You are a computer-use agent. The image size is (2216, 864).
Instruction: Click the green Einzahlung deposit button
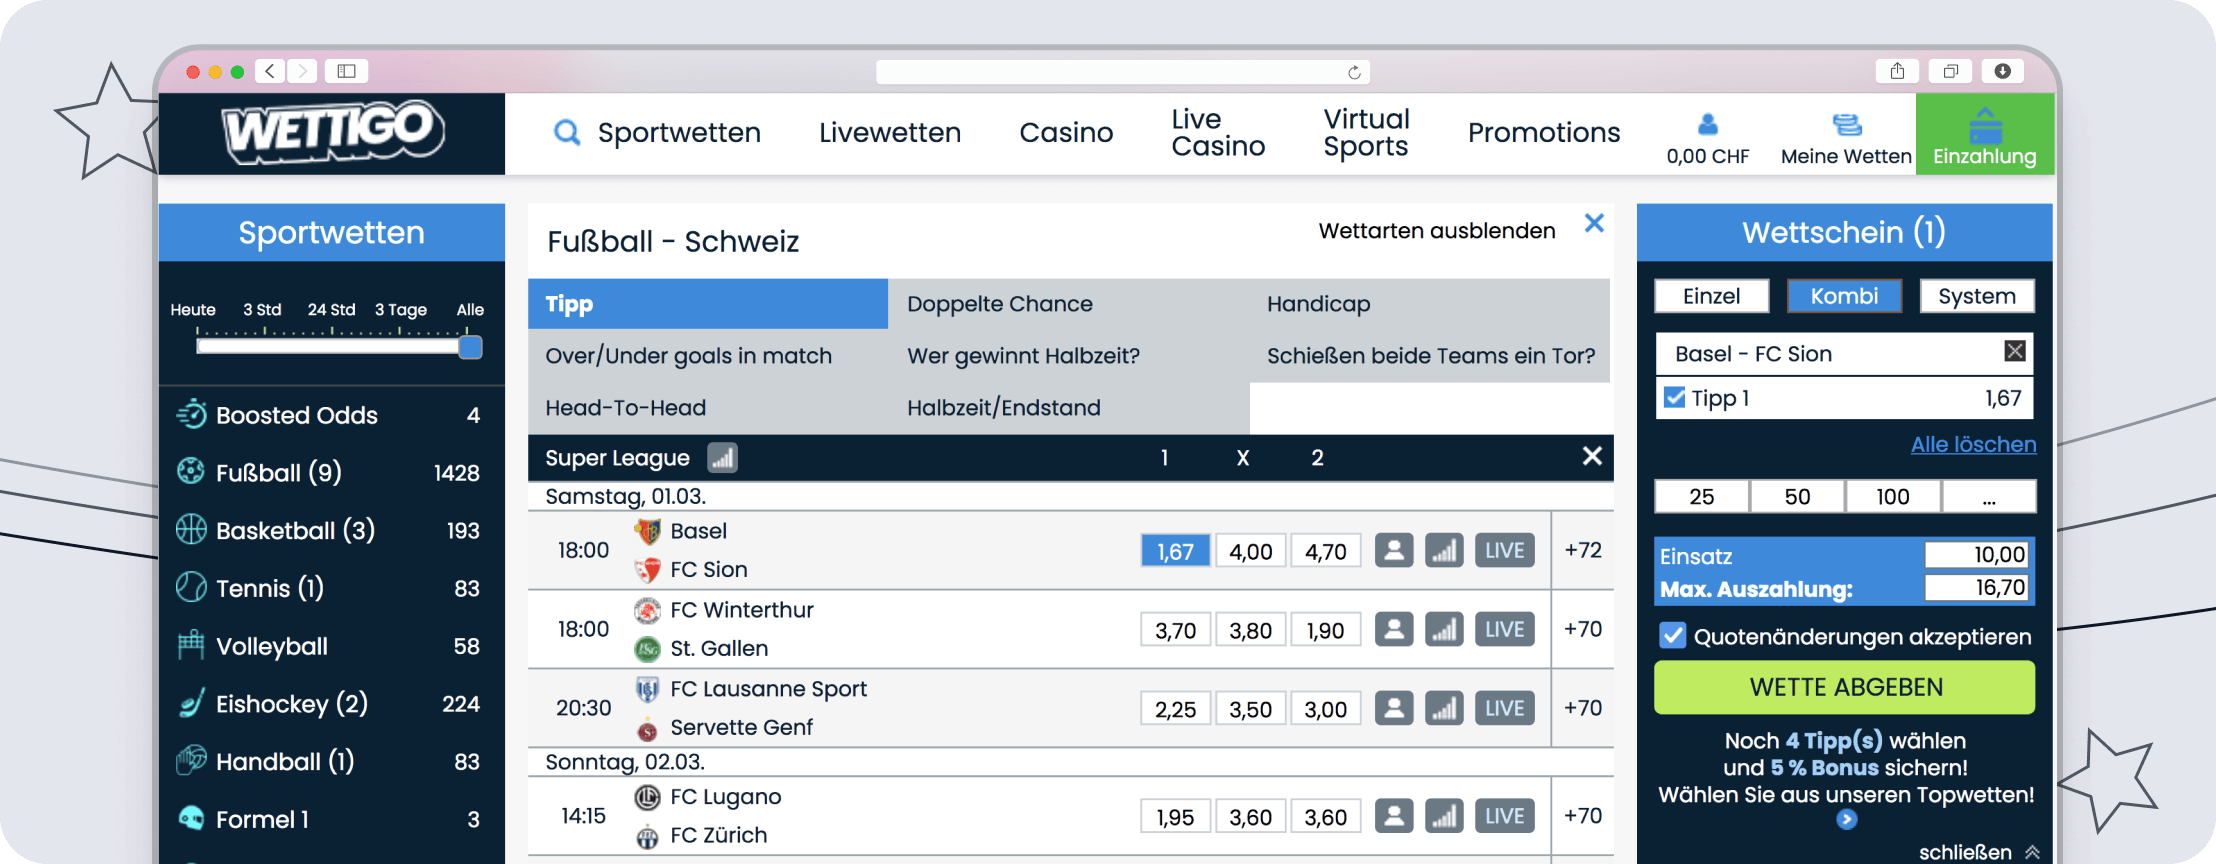coord(1985,134)
